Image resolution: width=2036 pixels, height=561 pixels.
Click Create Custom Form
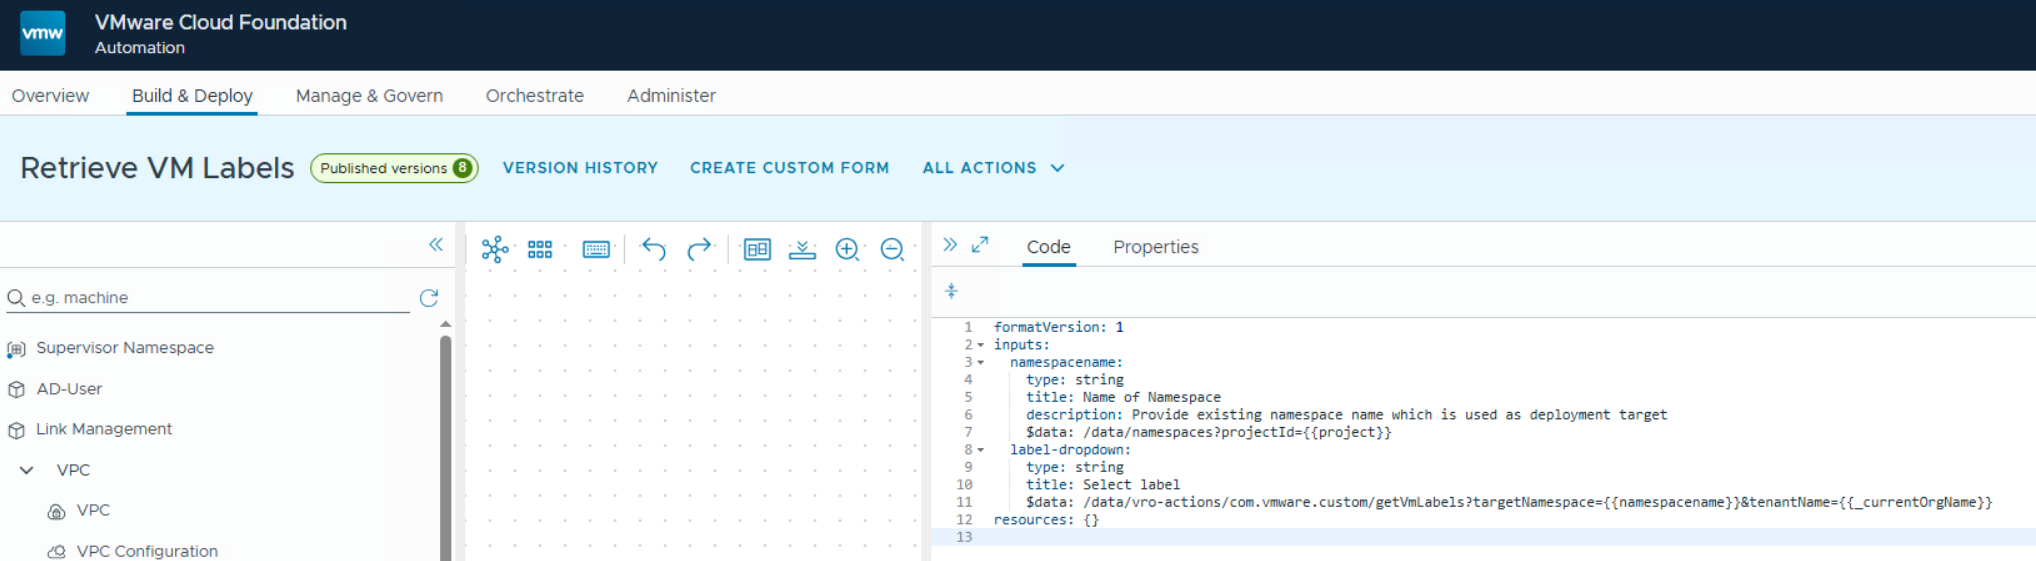(x=790, y=168)
